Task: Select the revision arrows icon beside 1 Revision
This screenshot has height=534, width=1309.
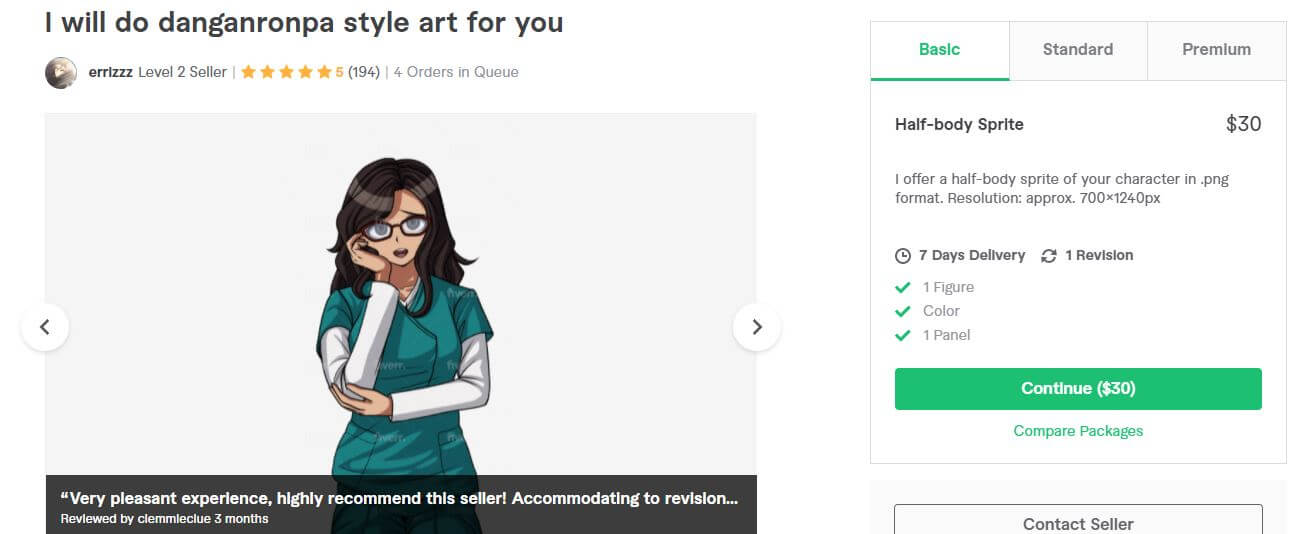Action: 1049,256
